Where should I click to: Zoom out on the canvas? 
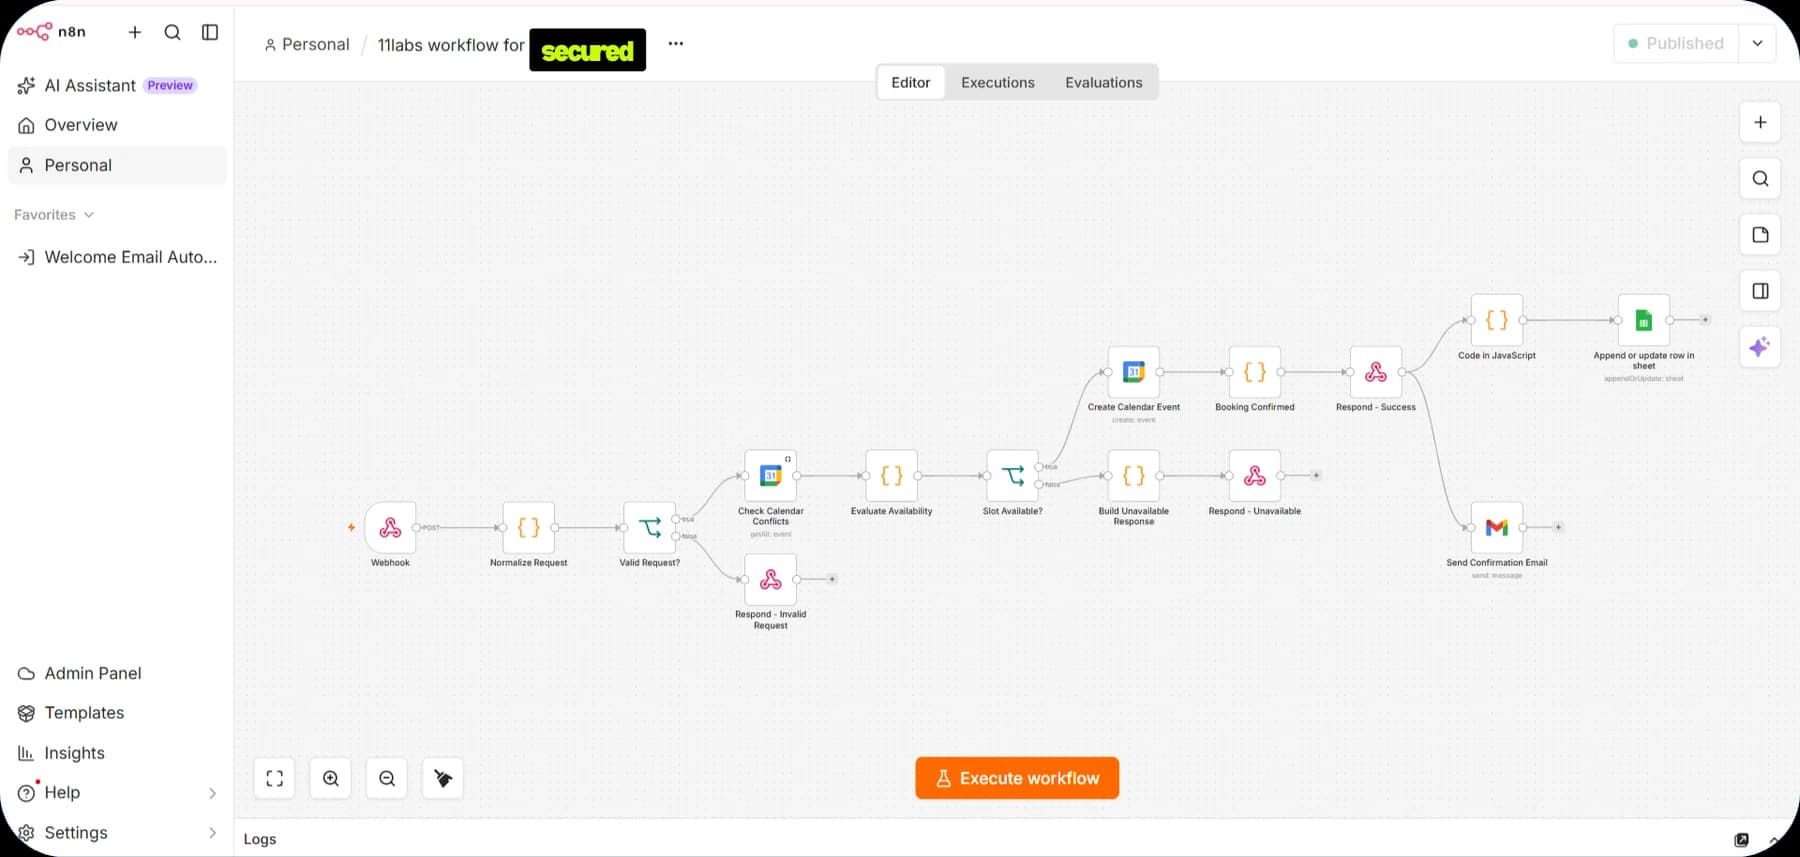coord(387,778)
